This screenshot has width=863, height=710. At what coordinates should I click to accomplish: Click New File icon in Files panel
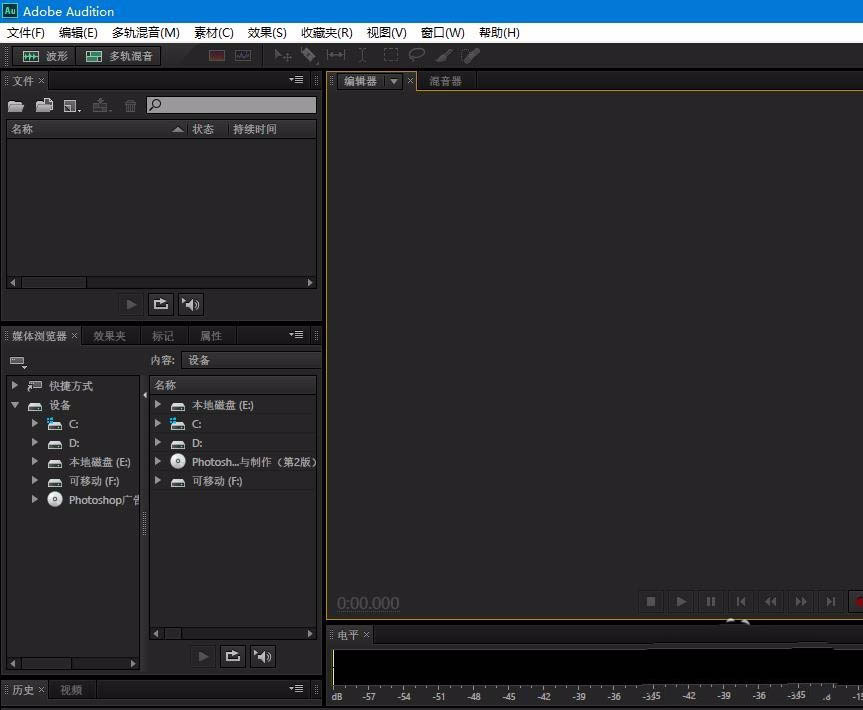pyautogui.click(x=72, y=106)
